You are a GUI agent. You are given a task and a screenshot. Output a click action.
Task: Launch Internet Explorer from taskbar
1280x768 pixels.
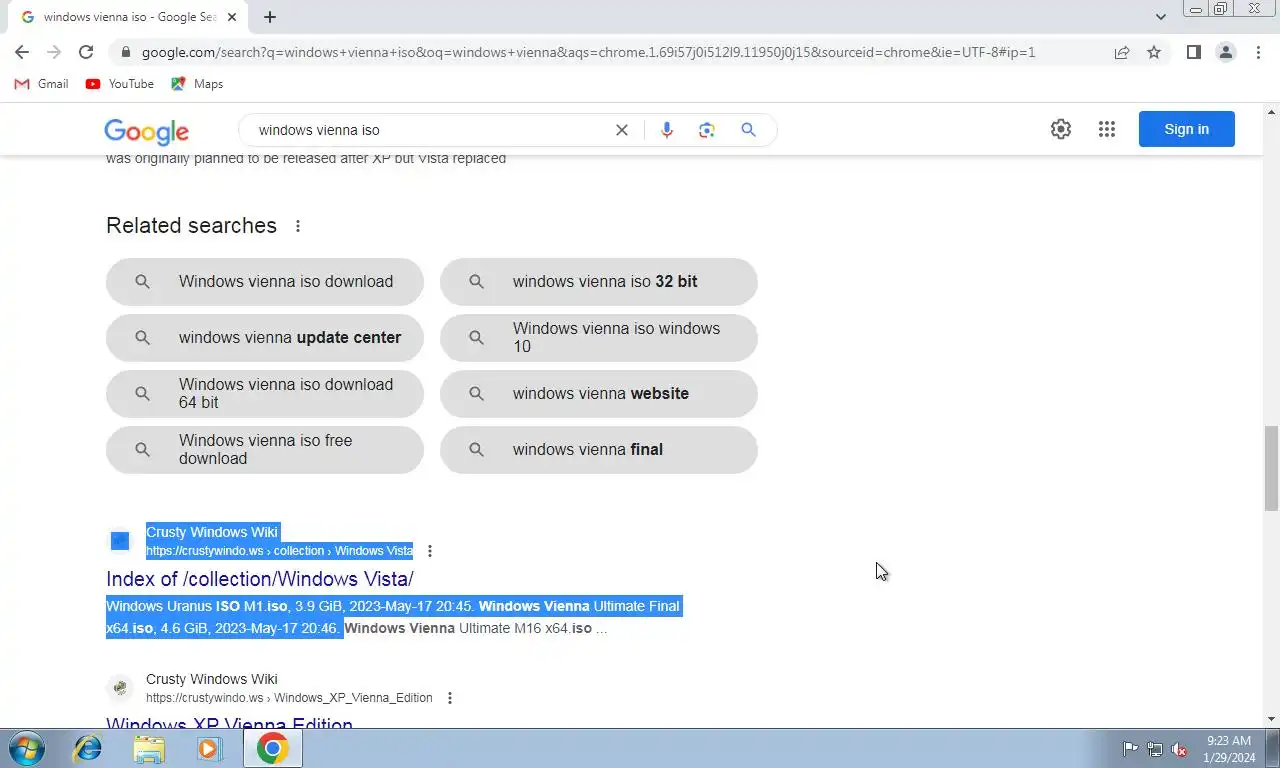[88, 748]
